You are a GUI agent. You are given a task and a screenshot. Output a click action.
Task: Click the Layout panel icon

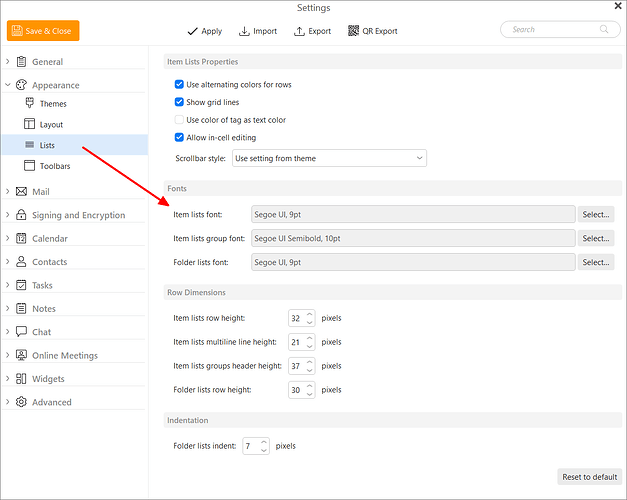(29, 124)
